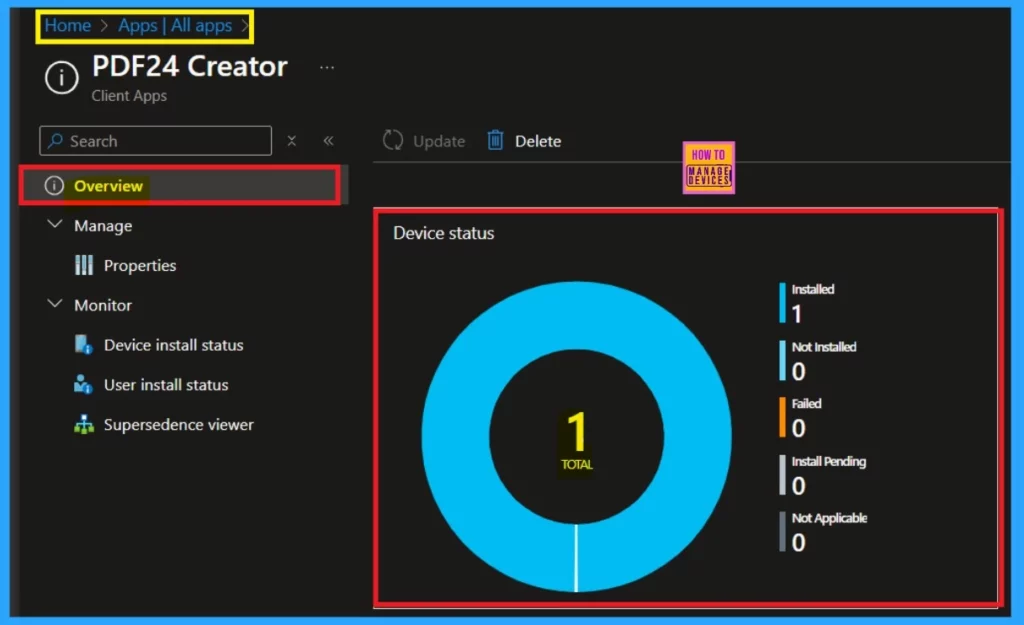This screenshot has height=625, width=1024.
Task: Collapse the Monitor section chevron
Action: 56,304
